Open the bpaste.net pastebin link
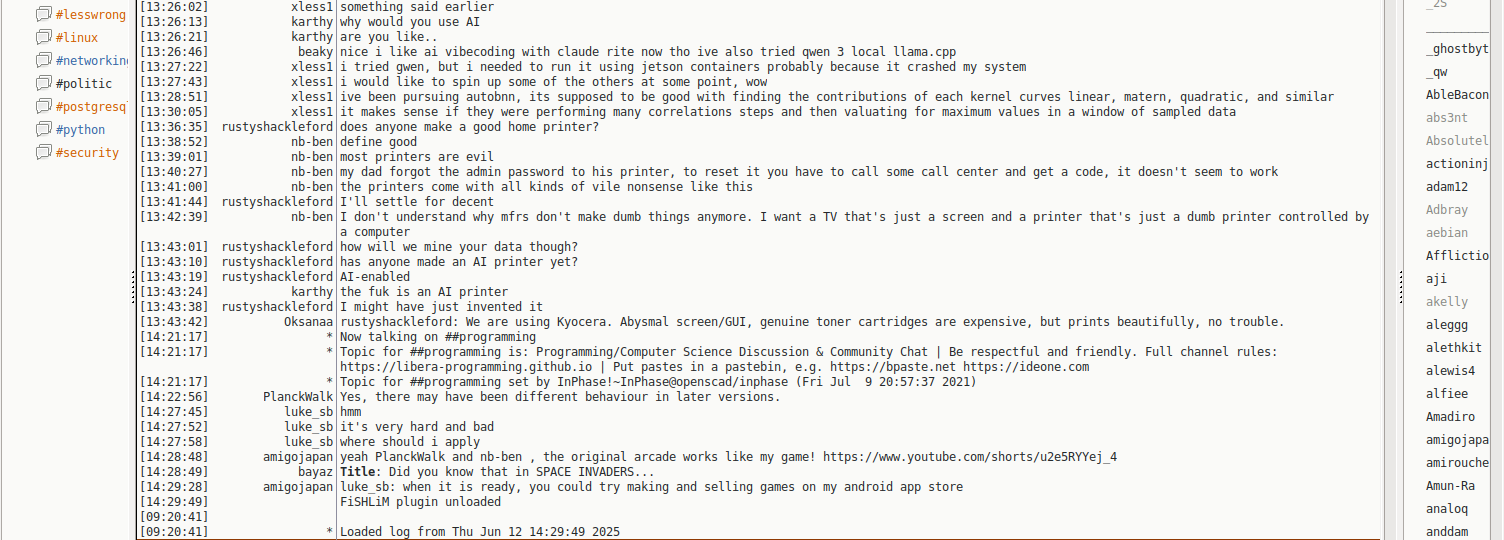The image size is (1504, 540). (x=892, y=367)
